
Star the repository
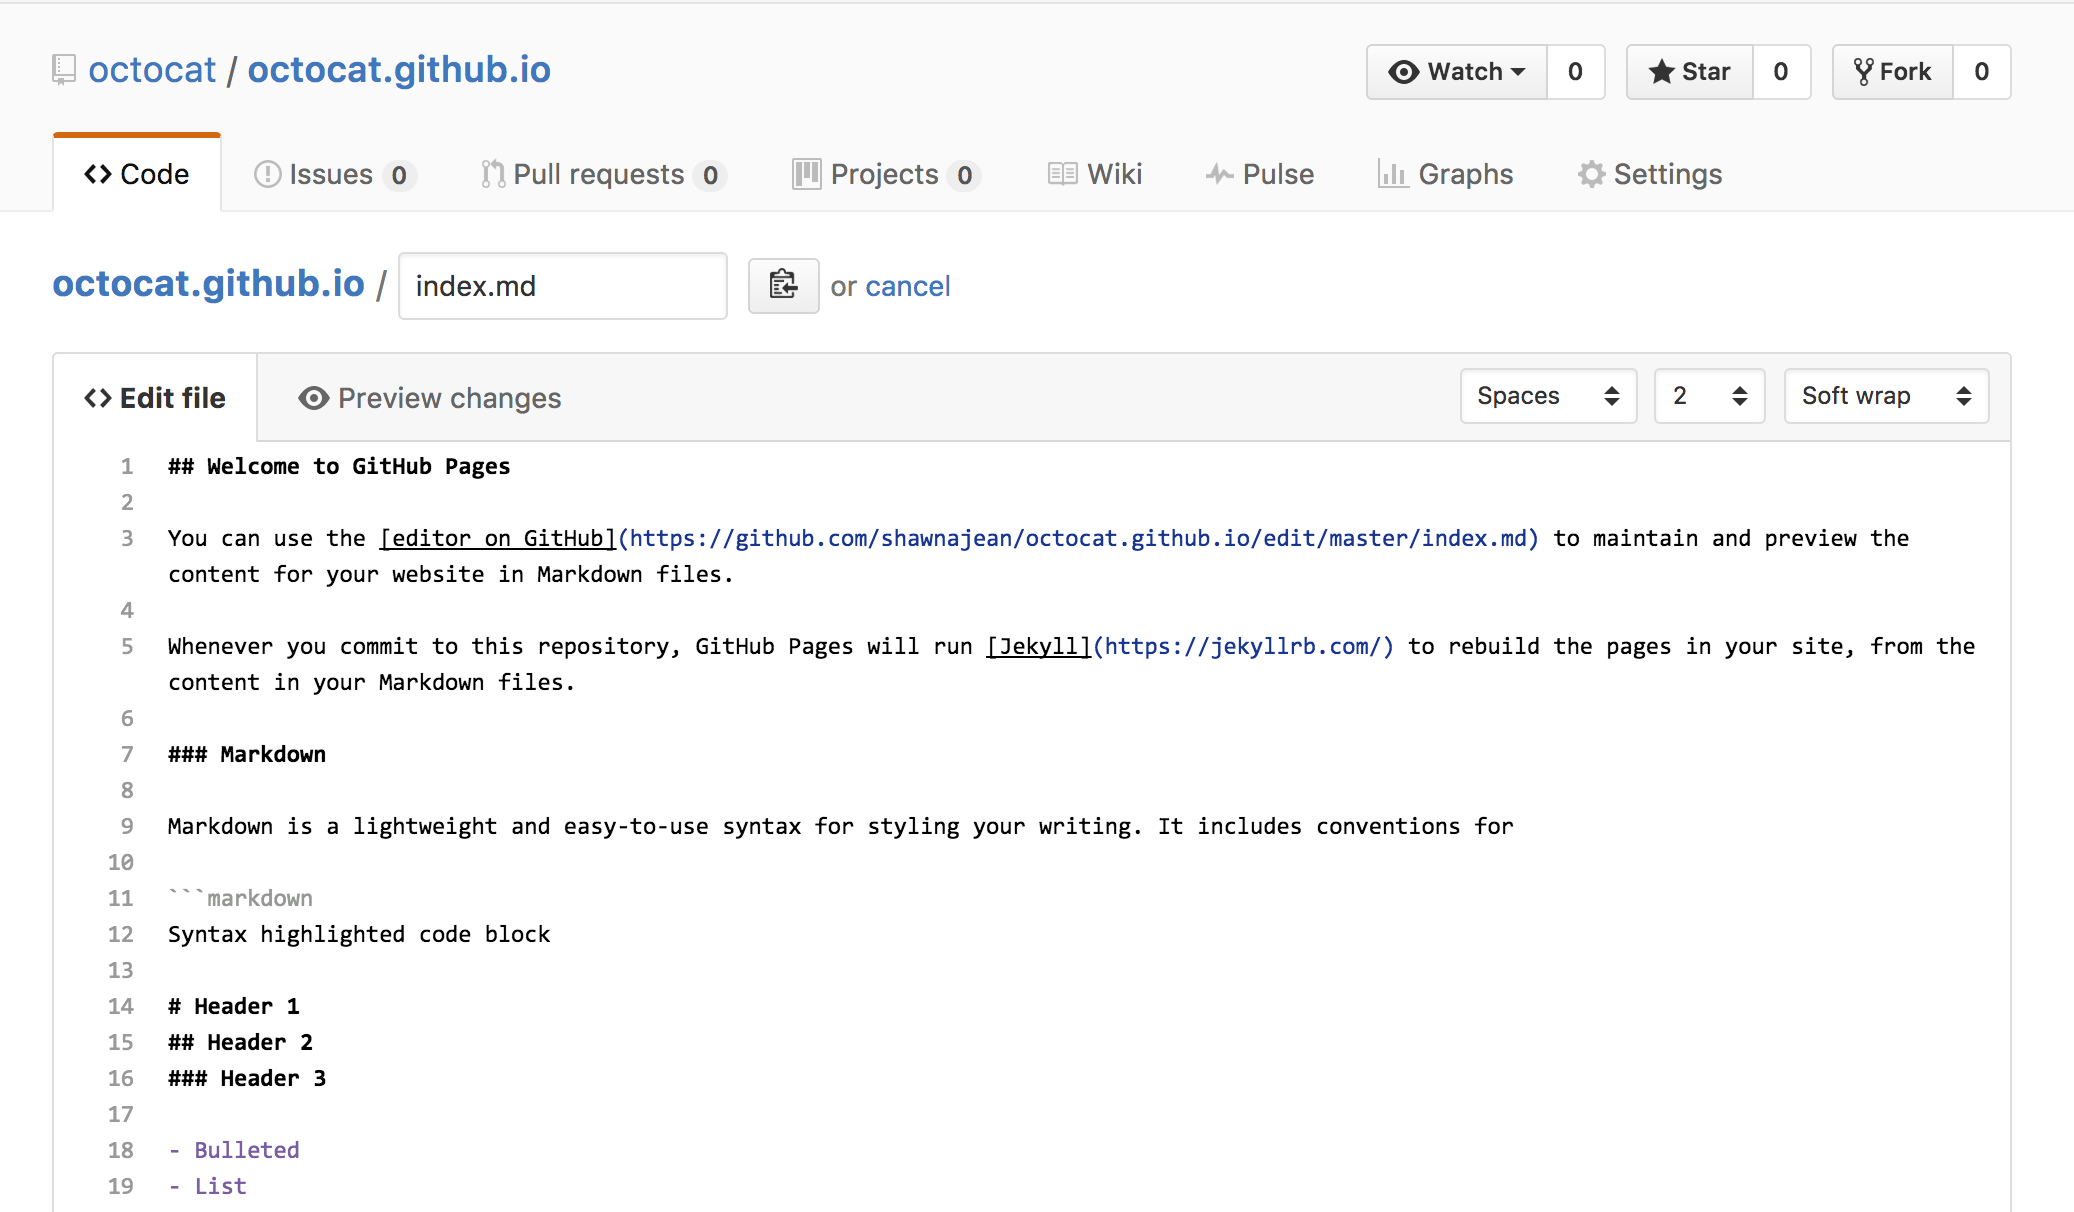pyautogui.click(x=1690, y=72)
